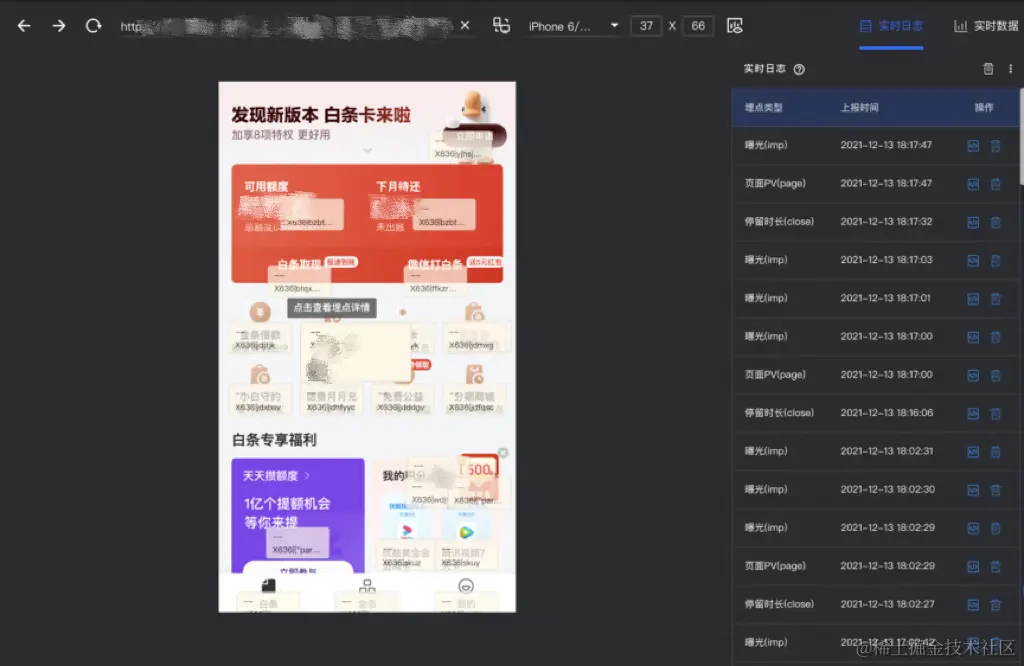
Task: Click the blurred URL address field
Action: click(x=286, y=26)
